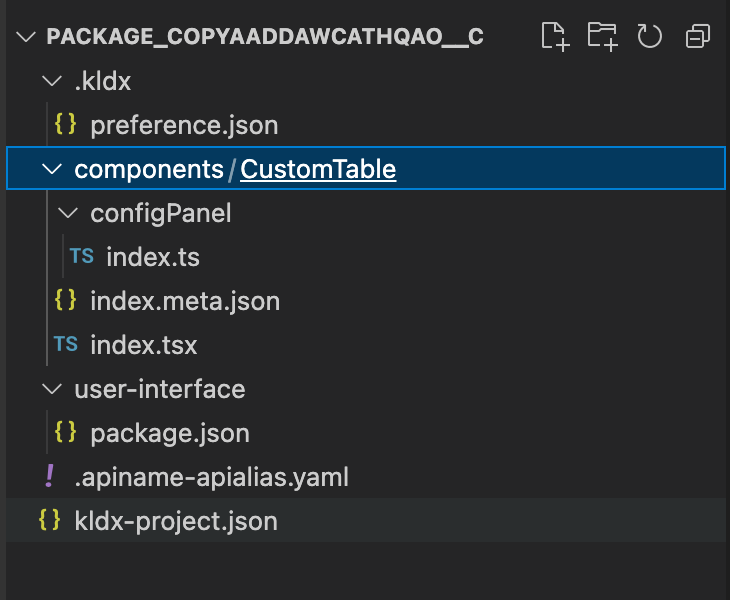This screenshot has height=600, width=730.
Task: Collapse the .kldx folder chevron
Action: (52, 81)
